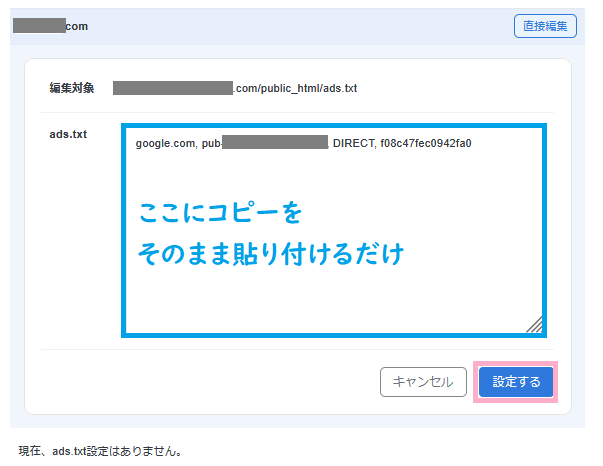
Task: Click the redacted domain block in the header
Action: [39, 25]
